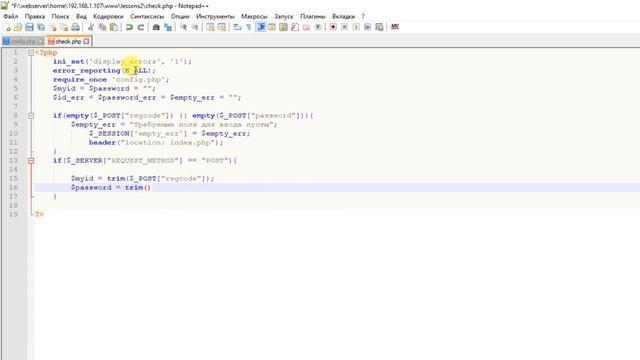The width and height of the screenshot is (640, 360).
Task: Print the document via printer icon
Action: coord(76,27)
